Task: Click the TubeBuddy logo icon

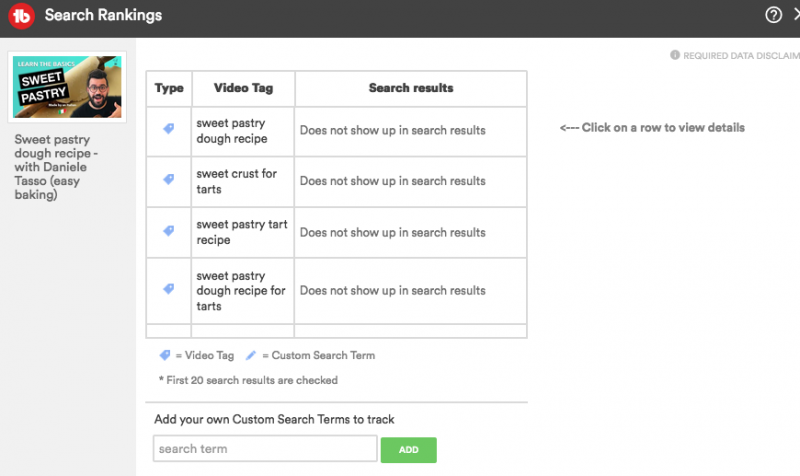Action: [22, 16]
